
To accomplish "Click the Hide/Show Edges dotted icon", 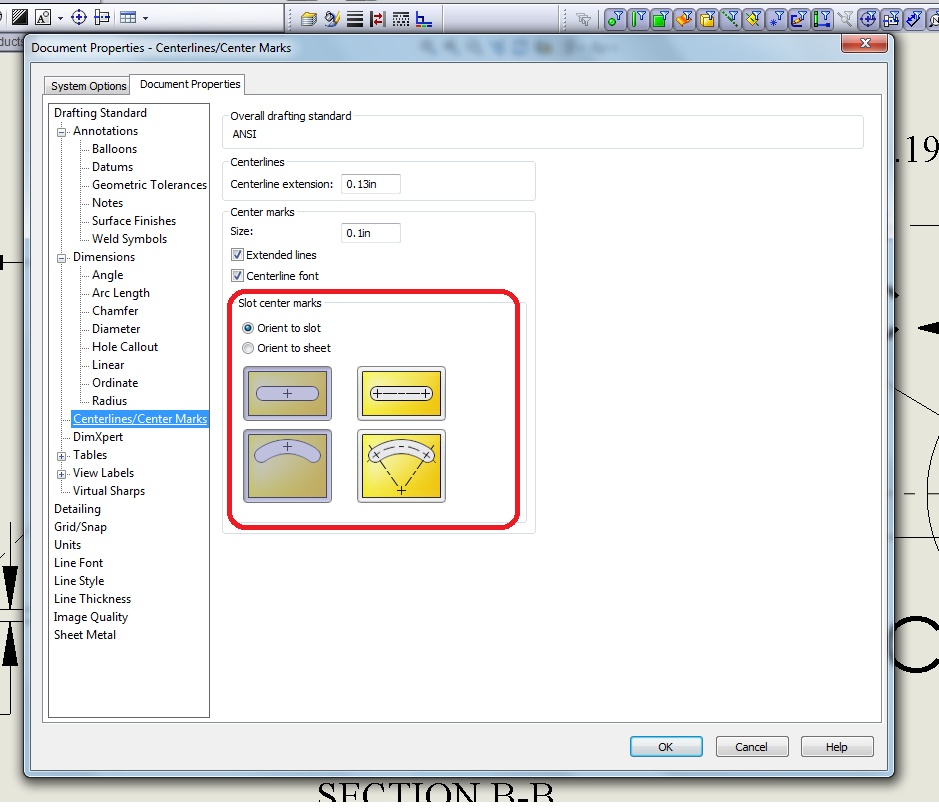I will click(x=401, y=19).
